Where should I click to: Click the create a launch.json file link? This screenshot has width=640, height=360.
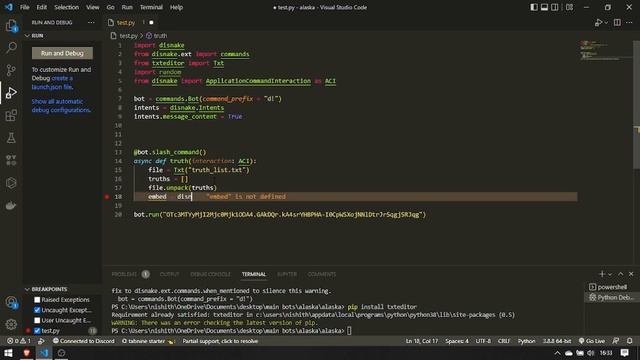(x=52, y=82)
